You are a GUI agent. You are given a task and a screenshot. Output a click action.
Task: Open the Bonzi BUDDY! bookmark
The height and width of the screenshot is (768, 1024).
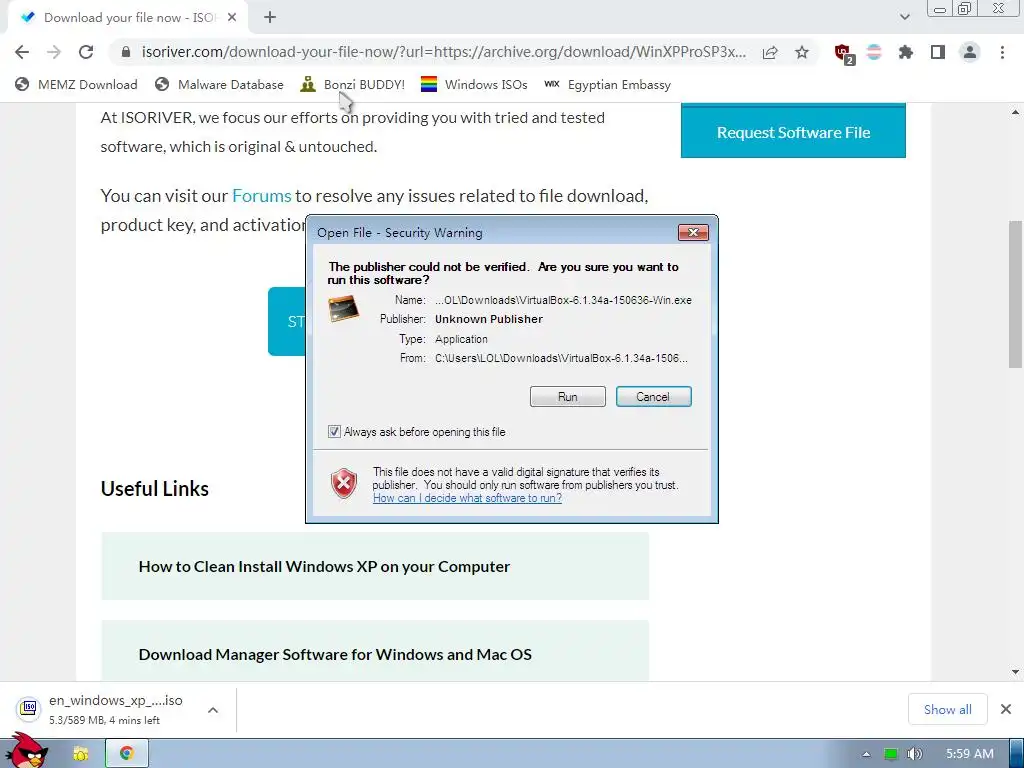[353, 84]
